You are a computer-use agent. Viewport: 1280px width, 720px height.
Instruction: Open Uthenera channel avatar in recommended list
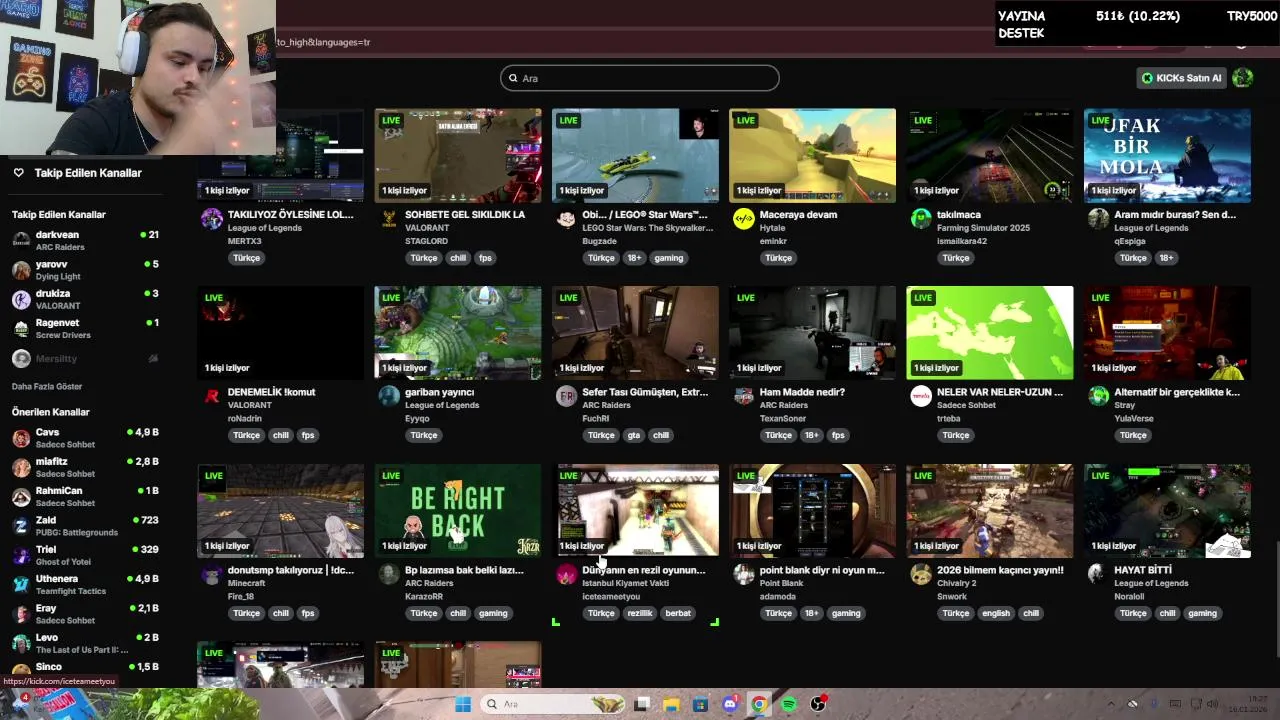pyautogui.click(x=21, y=584)
